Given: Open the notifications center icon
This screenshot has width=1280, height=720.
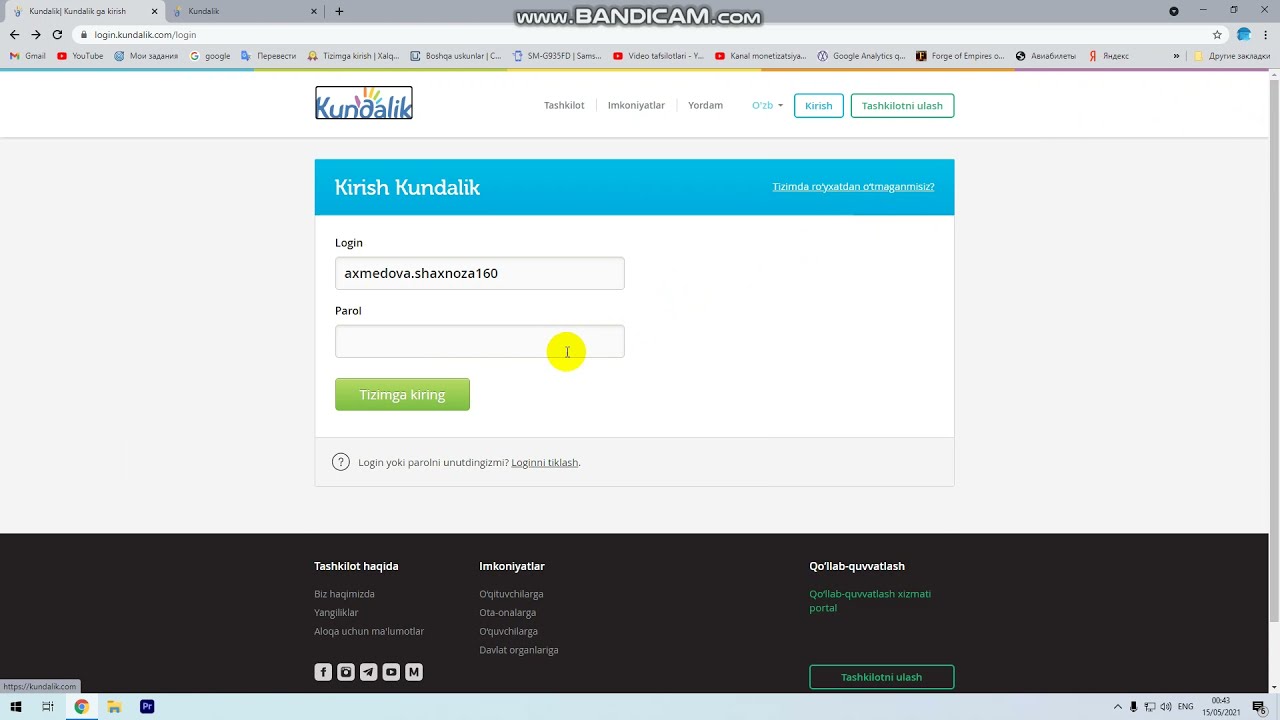Looking at the screenshot, I should (x=1259, y=707).
